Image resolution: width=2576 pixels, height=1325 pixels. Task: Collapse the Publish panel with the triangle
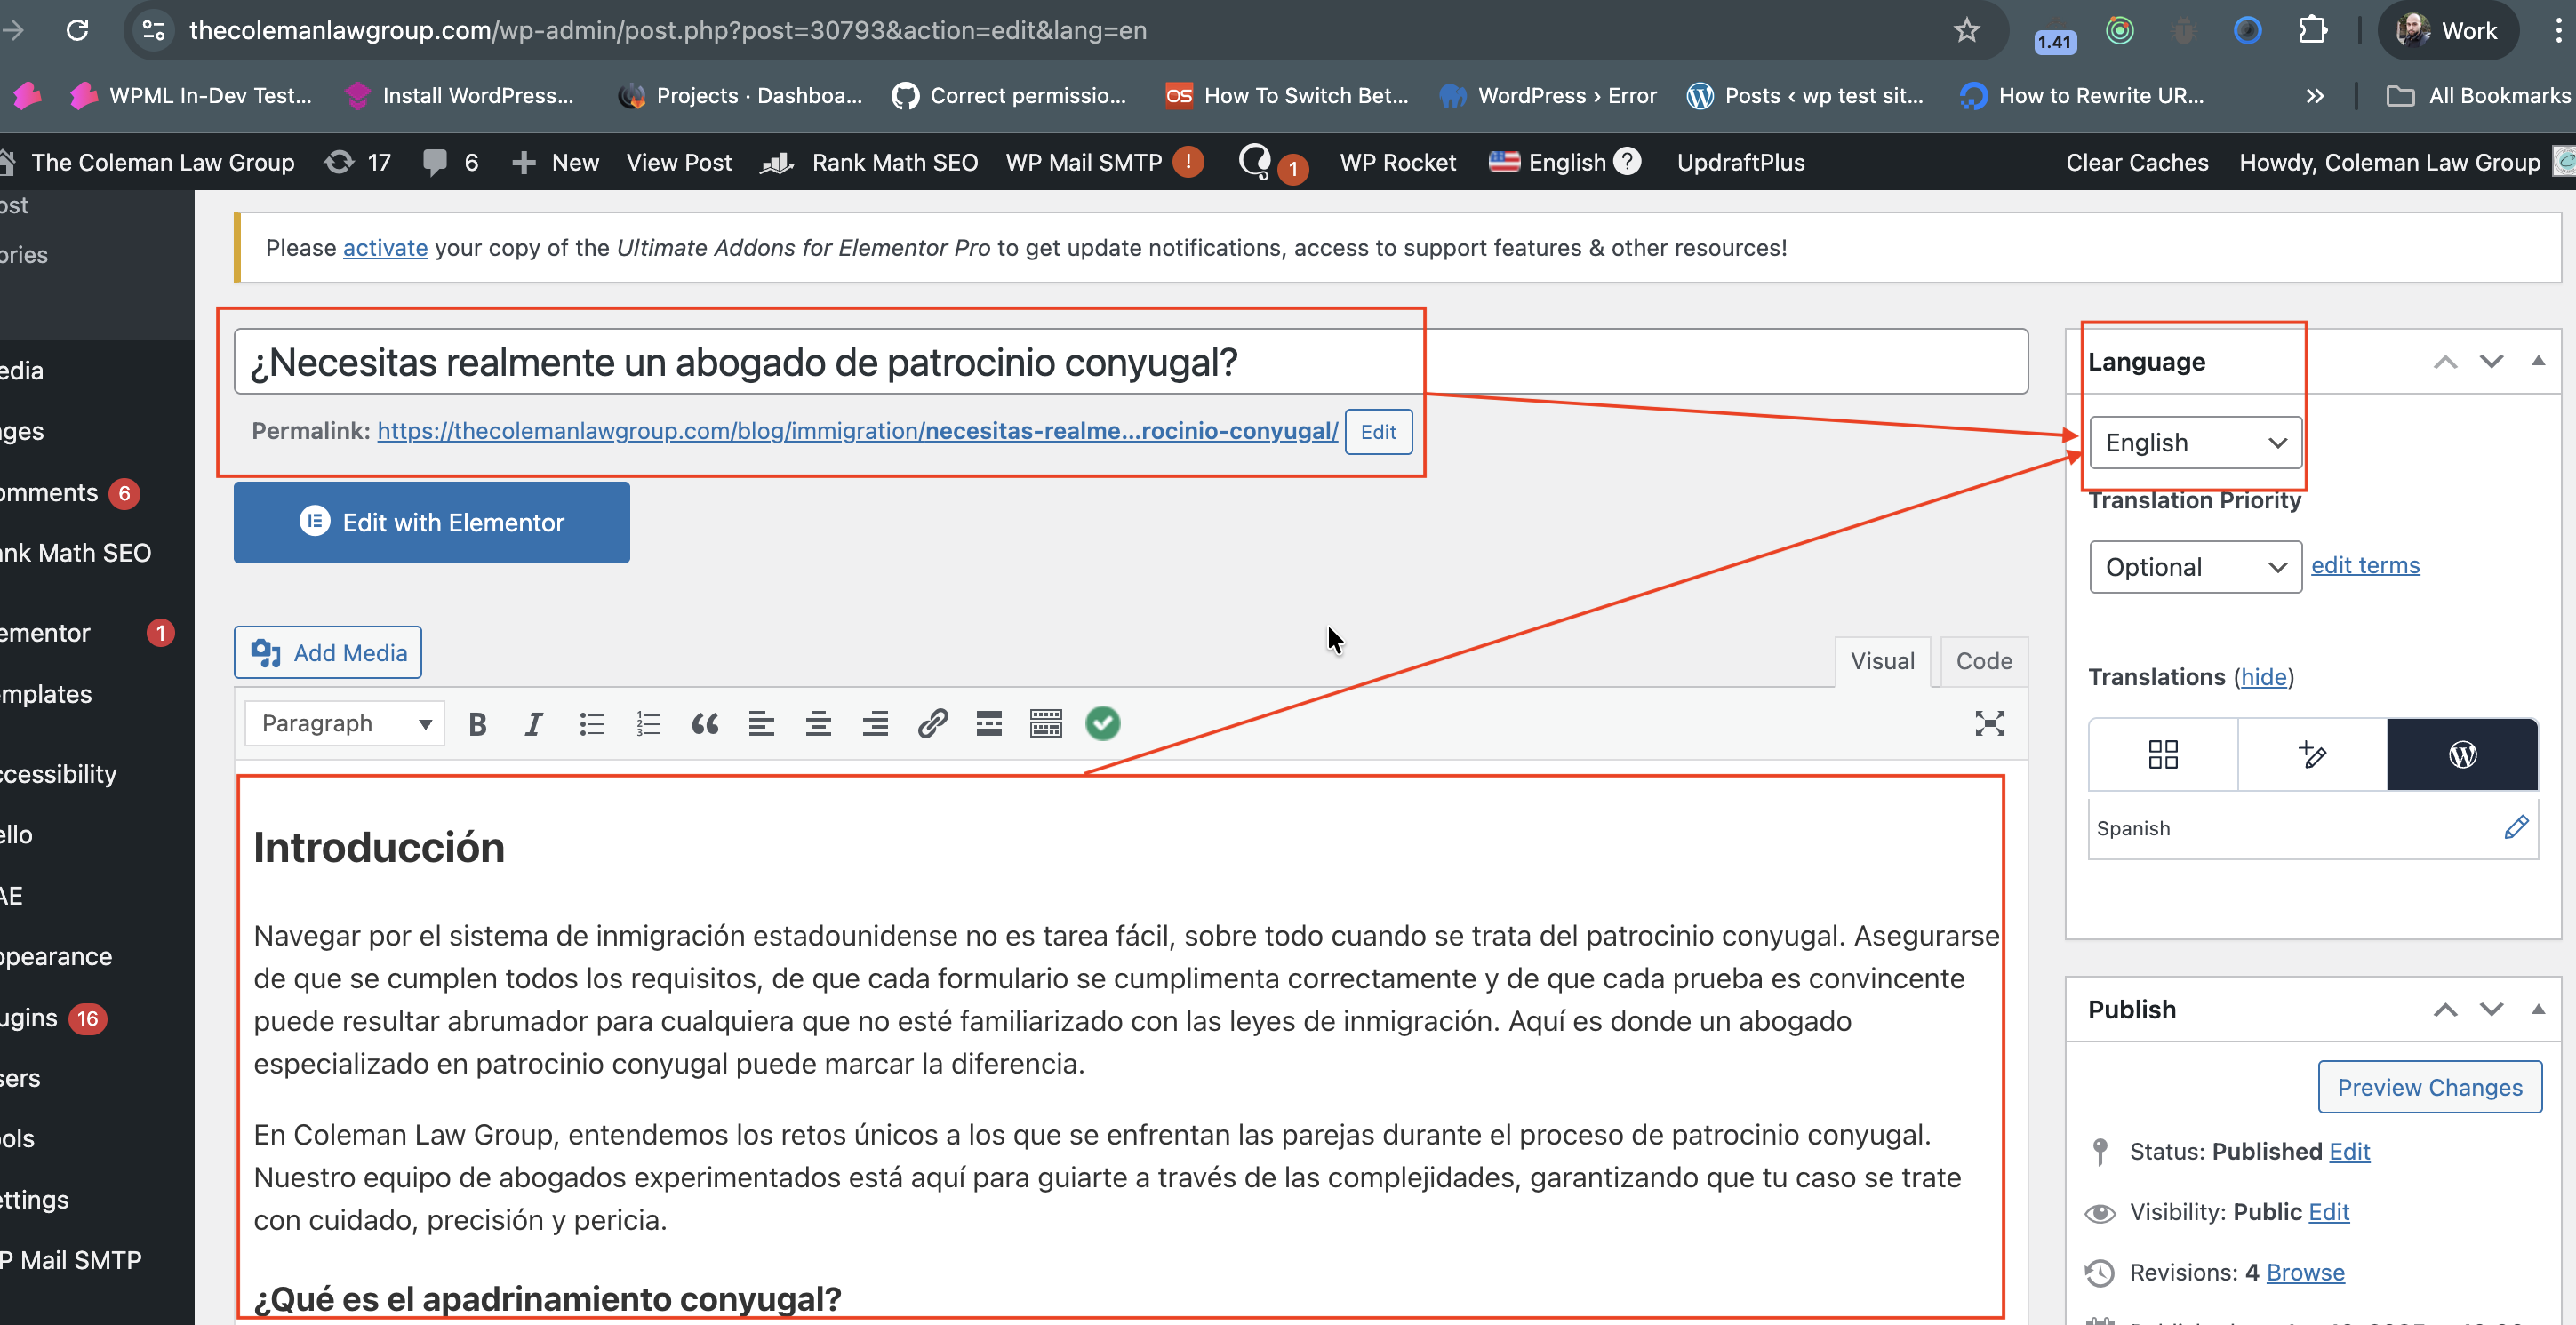[2537, 1009]
